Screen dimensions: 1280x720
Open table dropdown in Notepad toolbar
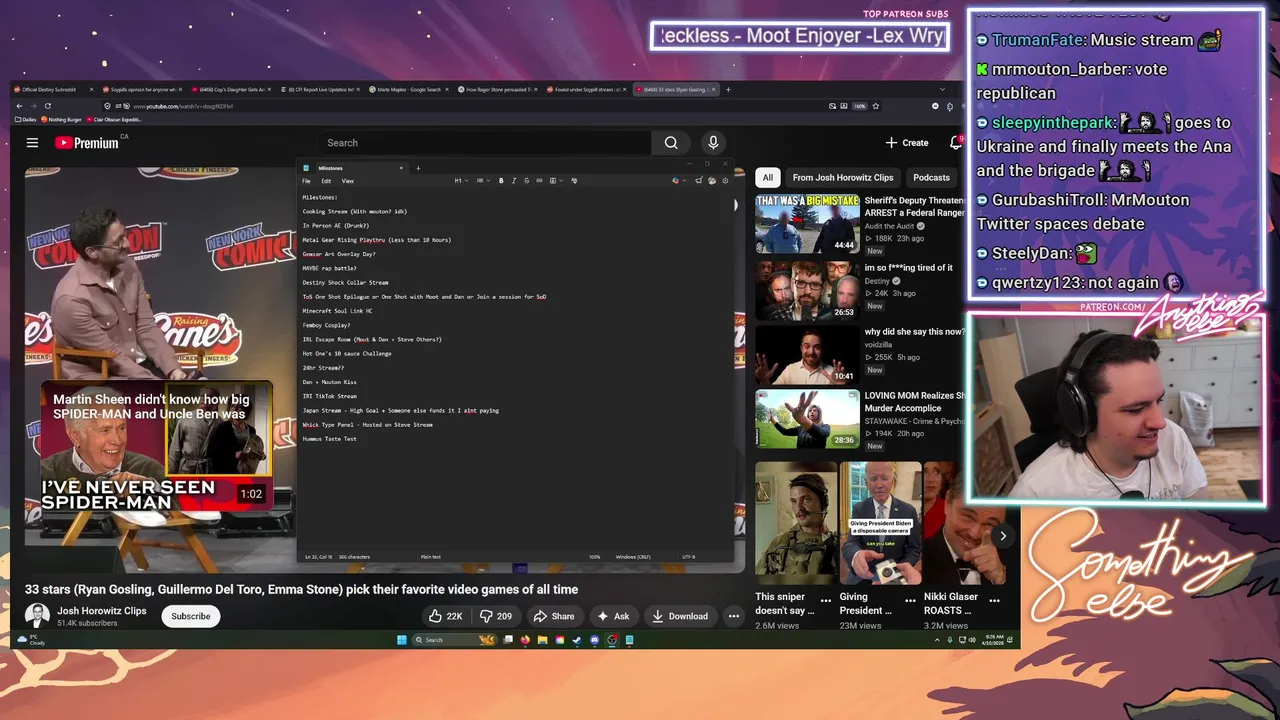pyautogui.click(x=556, y=181)
